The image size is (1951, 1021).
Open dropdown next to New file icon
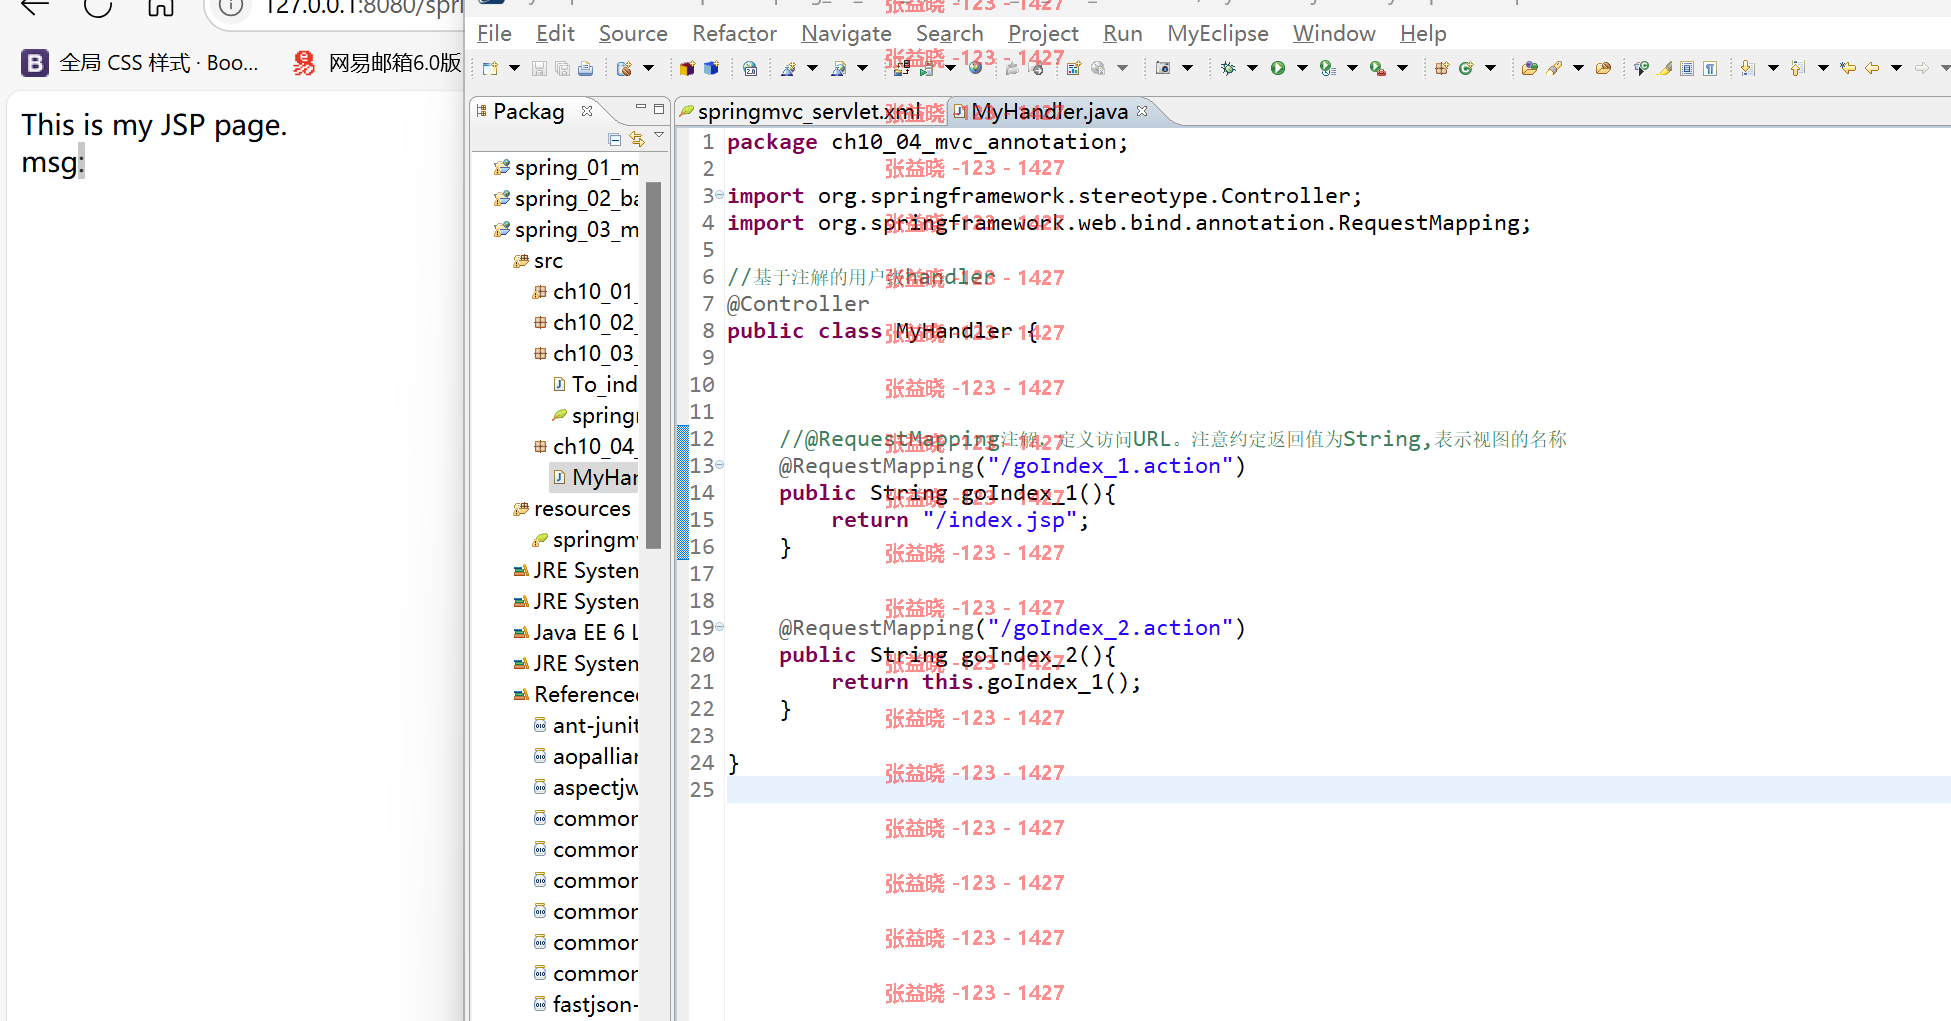(514, 68)
